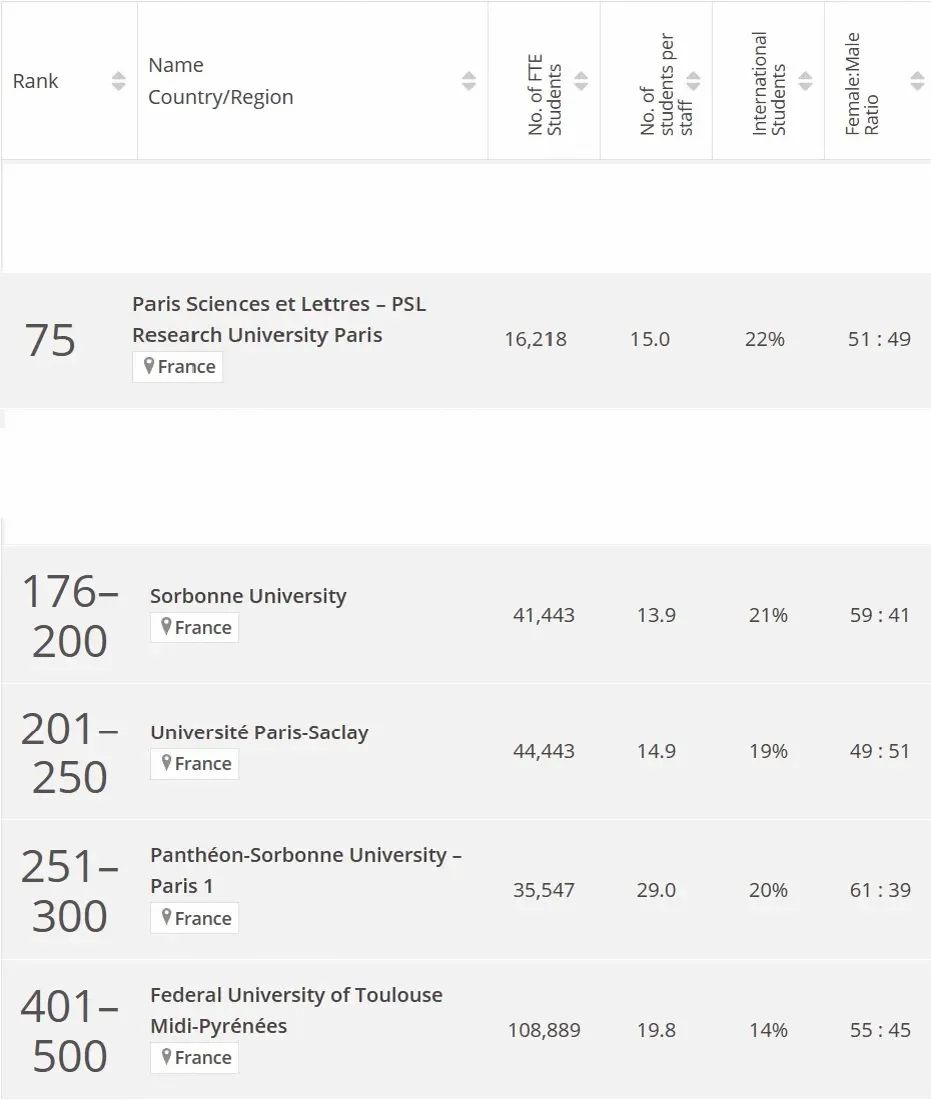Sort by No. of FTE Students arrows
931x1100 pixels.
tap(581, 81)
